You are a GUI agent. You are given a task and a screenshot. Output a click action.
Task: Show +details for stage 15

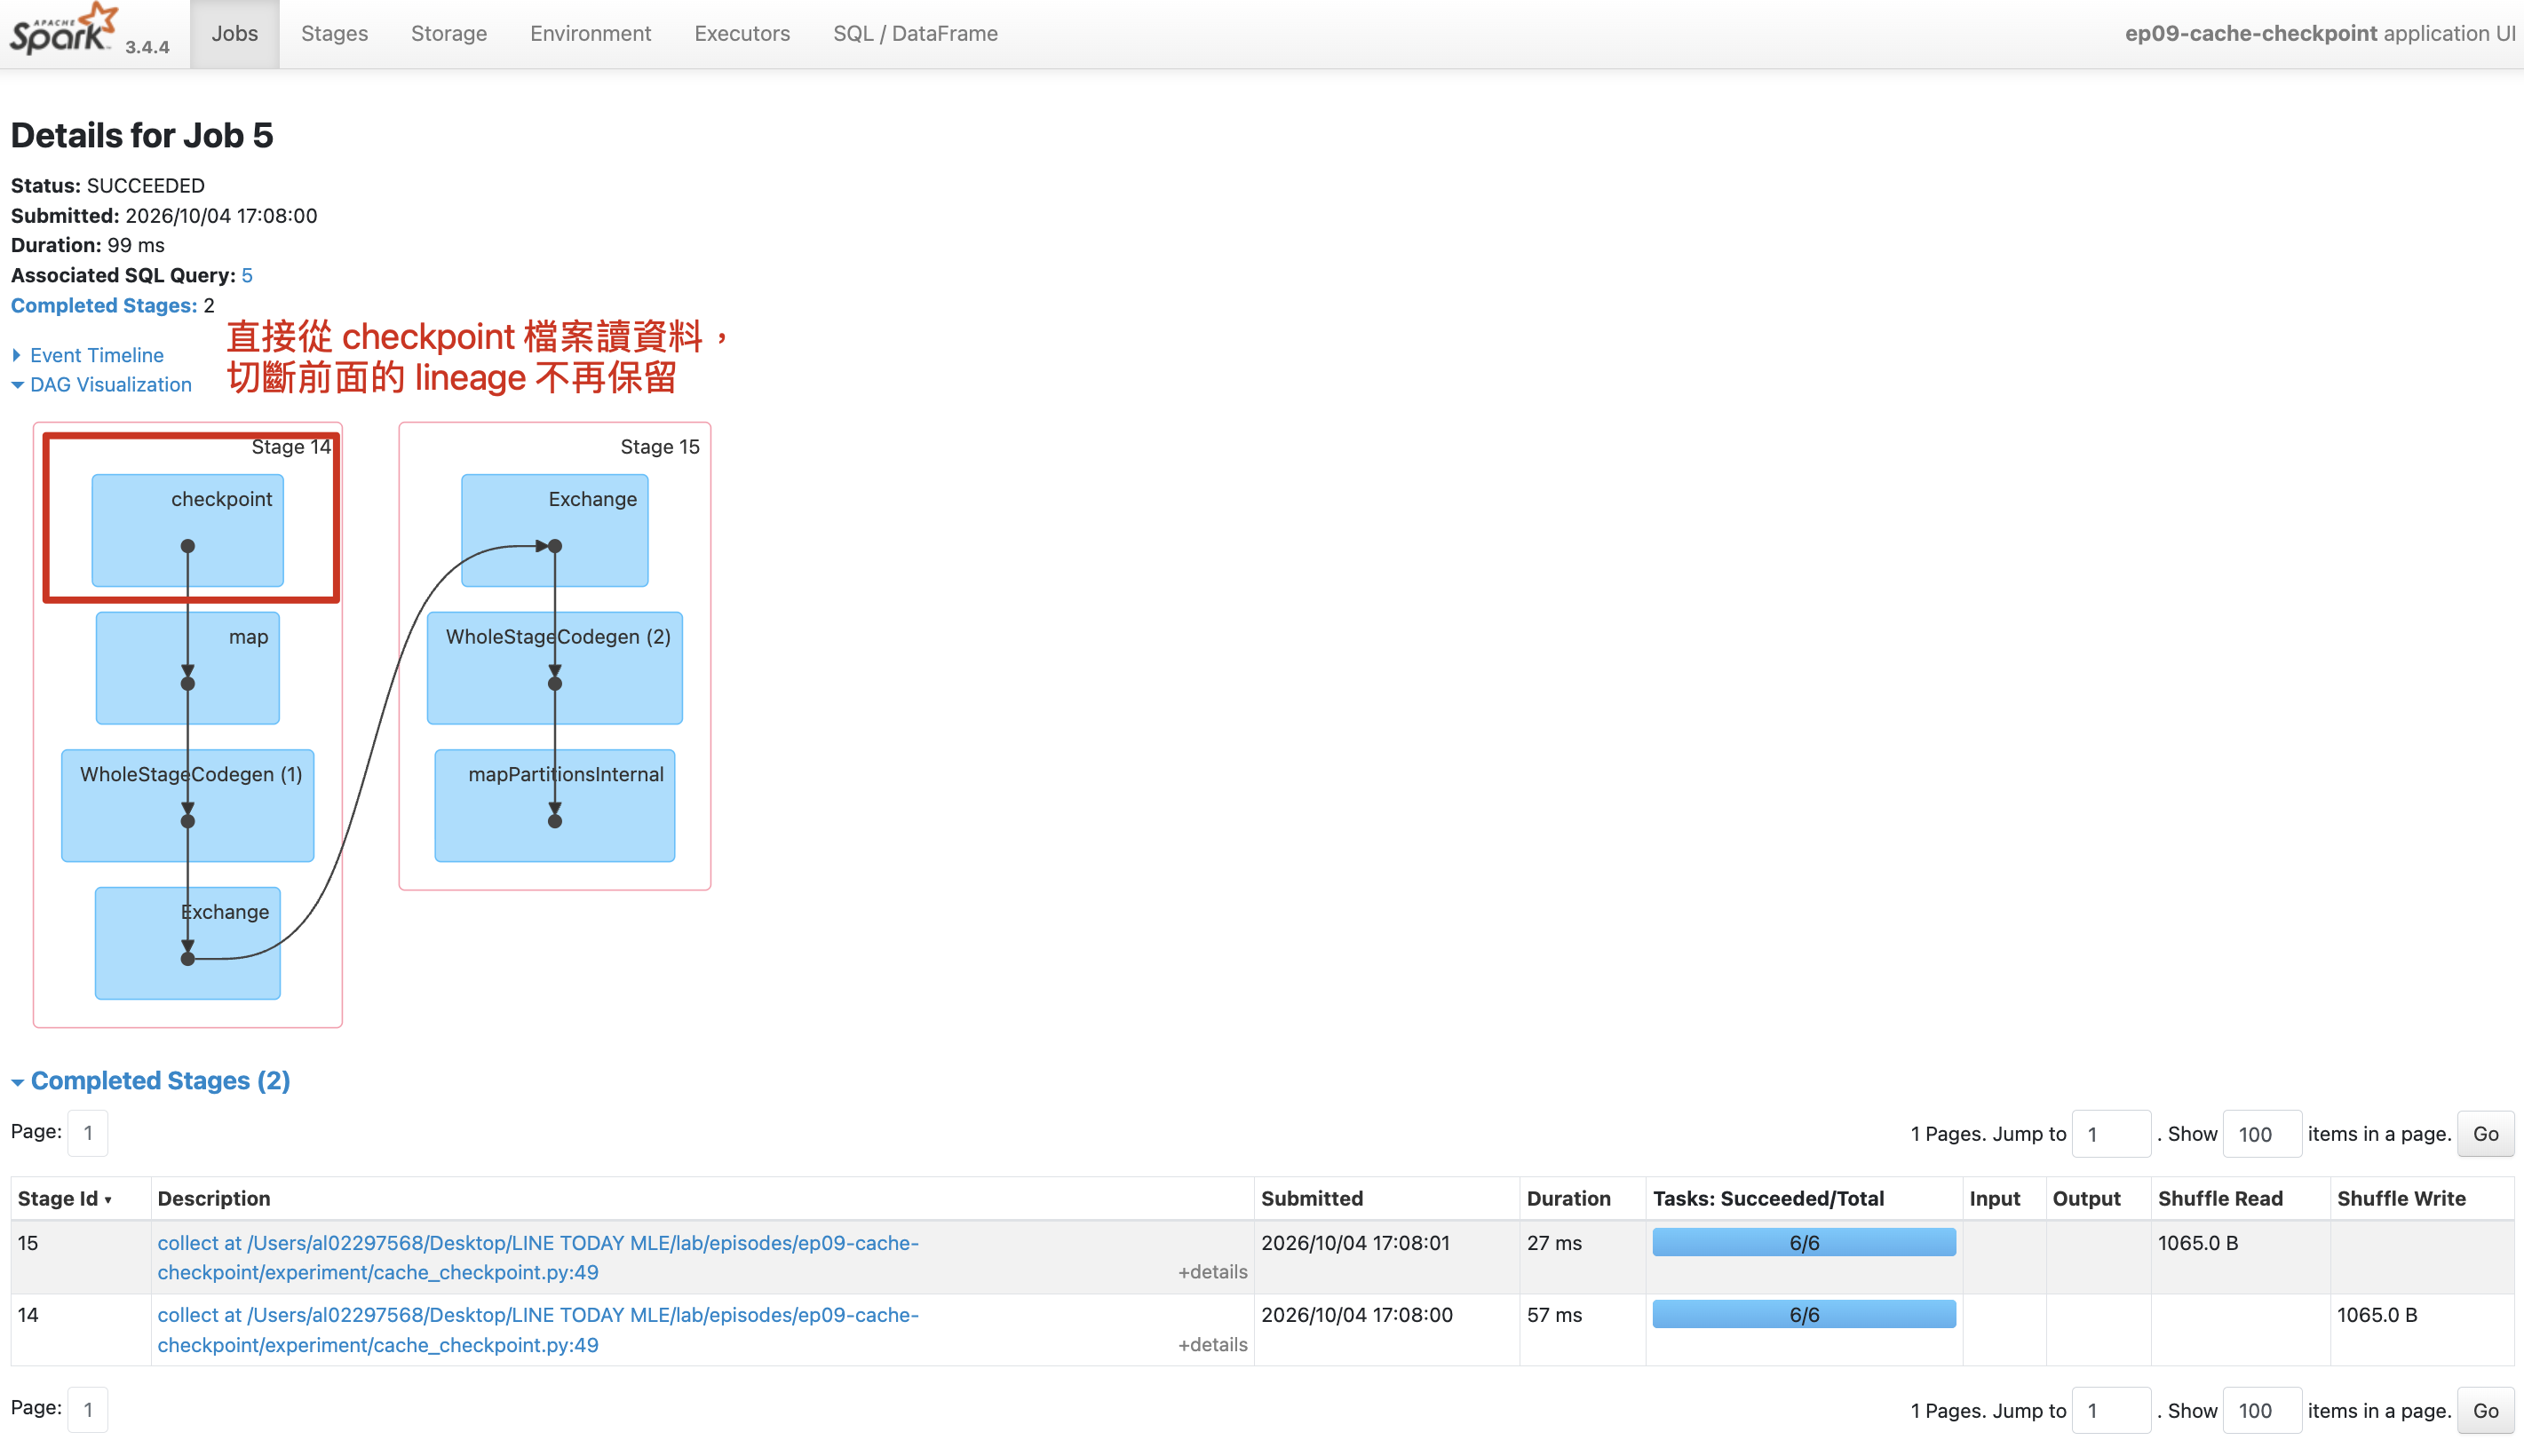click(x=1212, y=1272)
